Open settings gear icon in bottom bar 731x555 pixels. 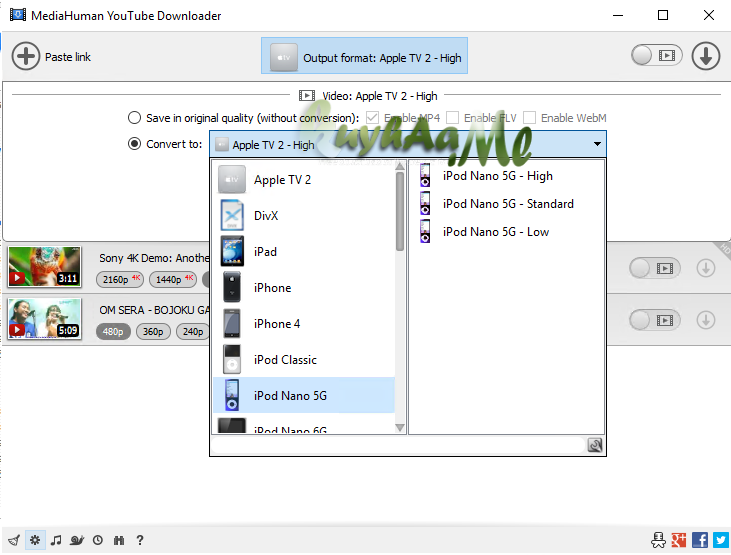point(35,540)
